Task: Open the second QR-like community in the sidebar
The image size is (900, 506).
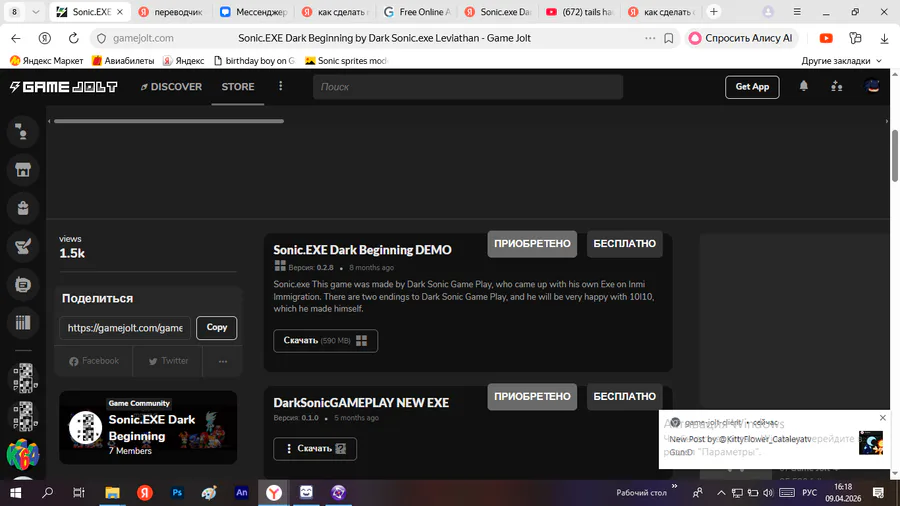Action: [23, 416]
